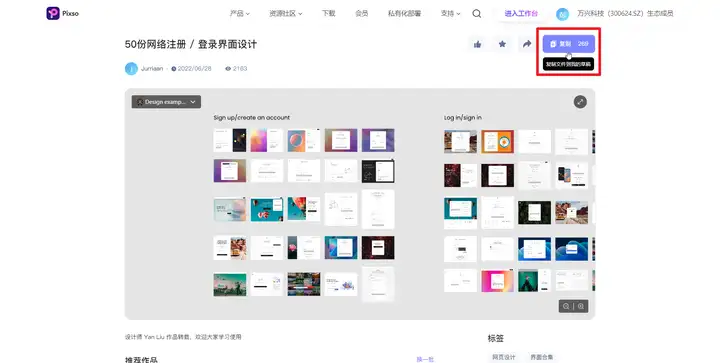This screenshot has height=363, width=720.
Task: Click first login thumbnail under Log in heading
Action: (461, 141)
